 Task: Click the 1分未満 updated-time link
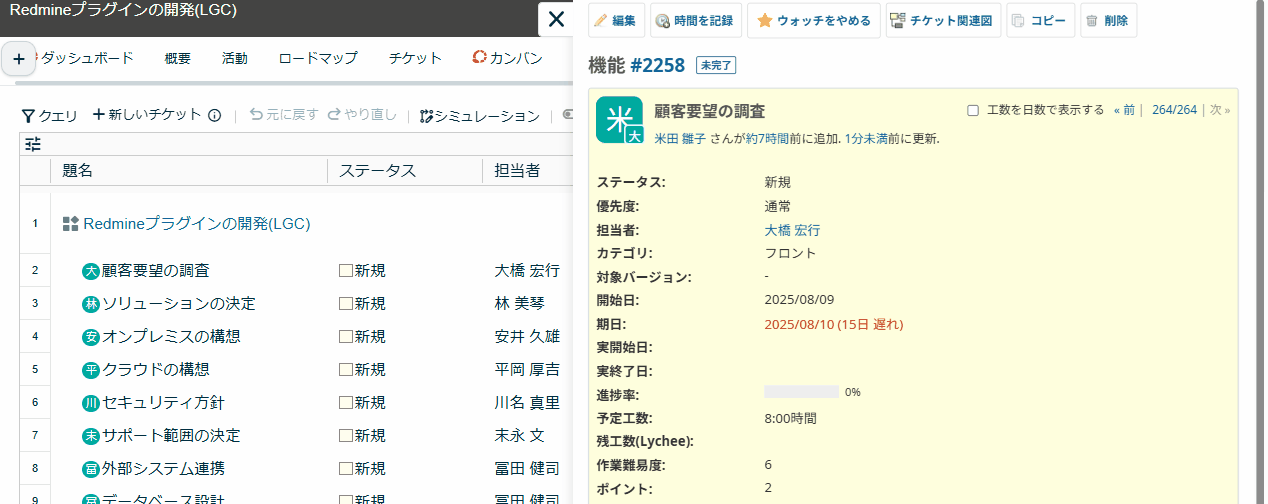(868, 139)
